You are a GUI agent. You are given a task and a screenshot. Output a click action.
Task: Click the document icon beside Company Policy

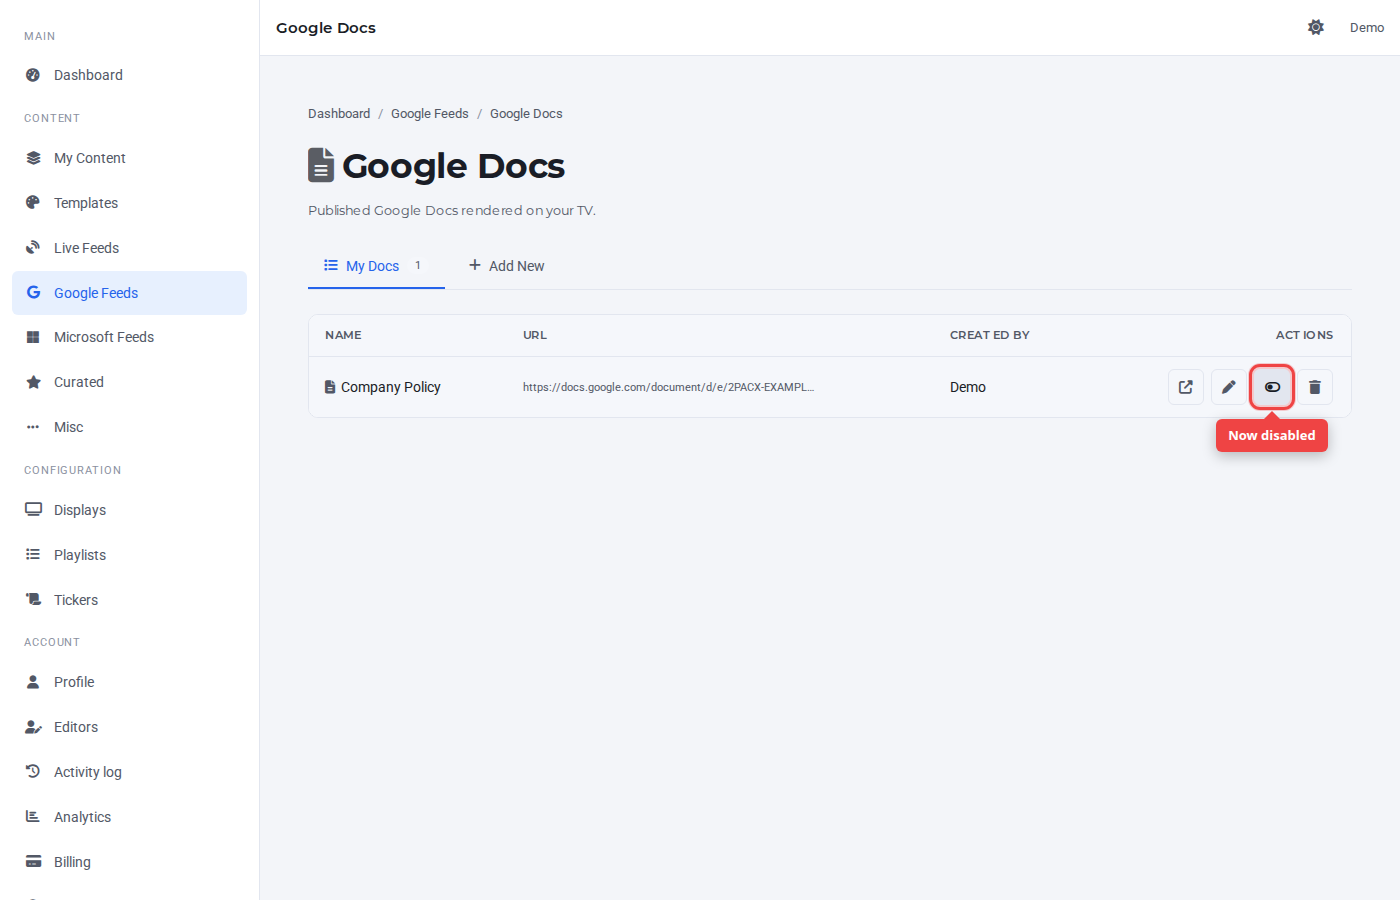click(330, 387)
